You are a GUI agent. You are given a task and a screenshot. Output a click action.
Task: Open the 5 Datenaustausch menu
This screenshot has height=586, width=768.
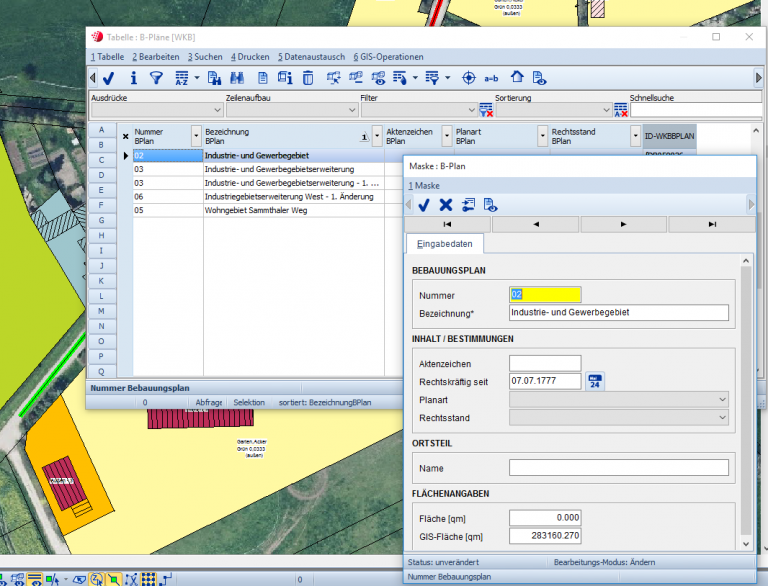pos(312,57)
